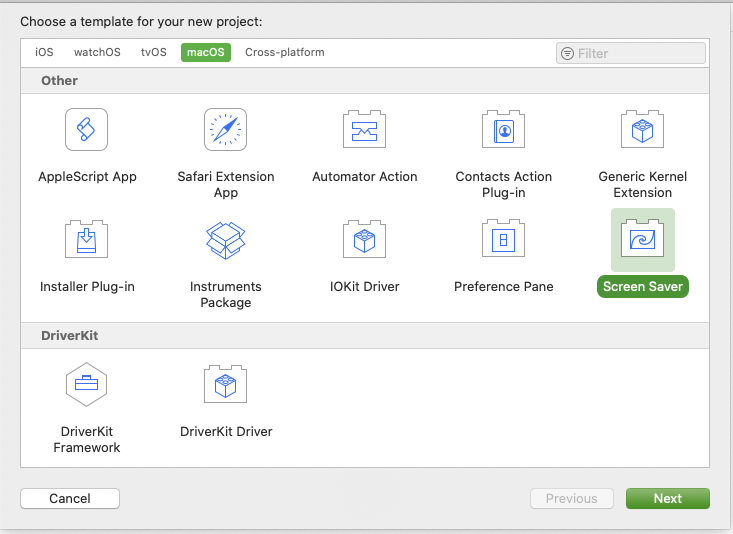Open the watchOS platform tab
Viewport: 733px width, 534px height.
[97, 52]
